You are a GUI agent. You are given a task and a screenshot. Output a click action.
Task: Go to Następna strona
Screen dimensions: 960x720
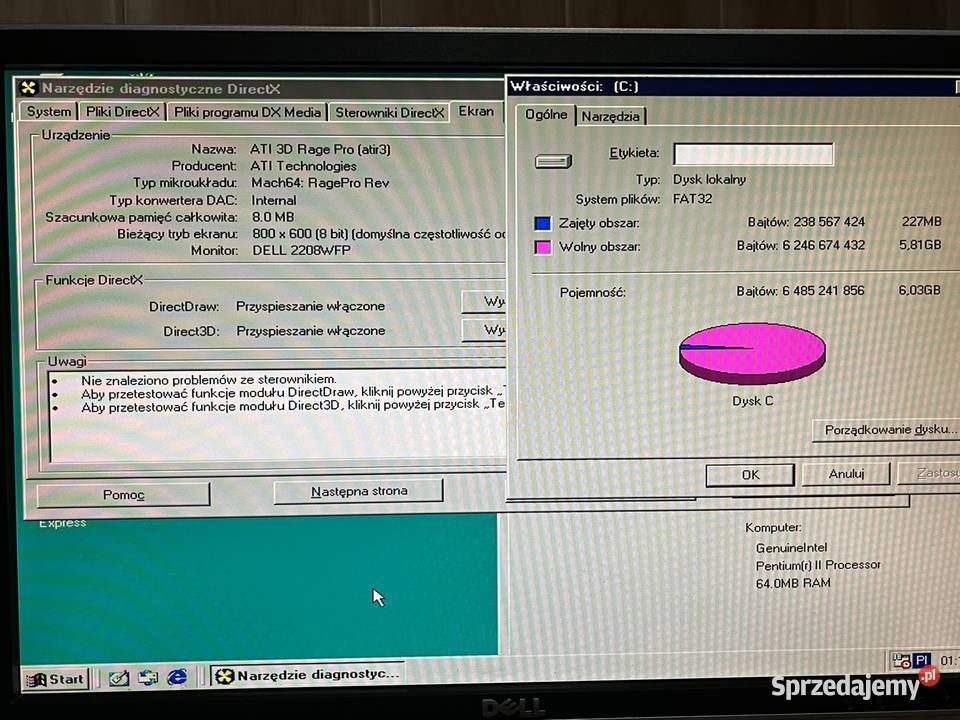tap(359, 491)
